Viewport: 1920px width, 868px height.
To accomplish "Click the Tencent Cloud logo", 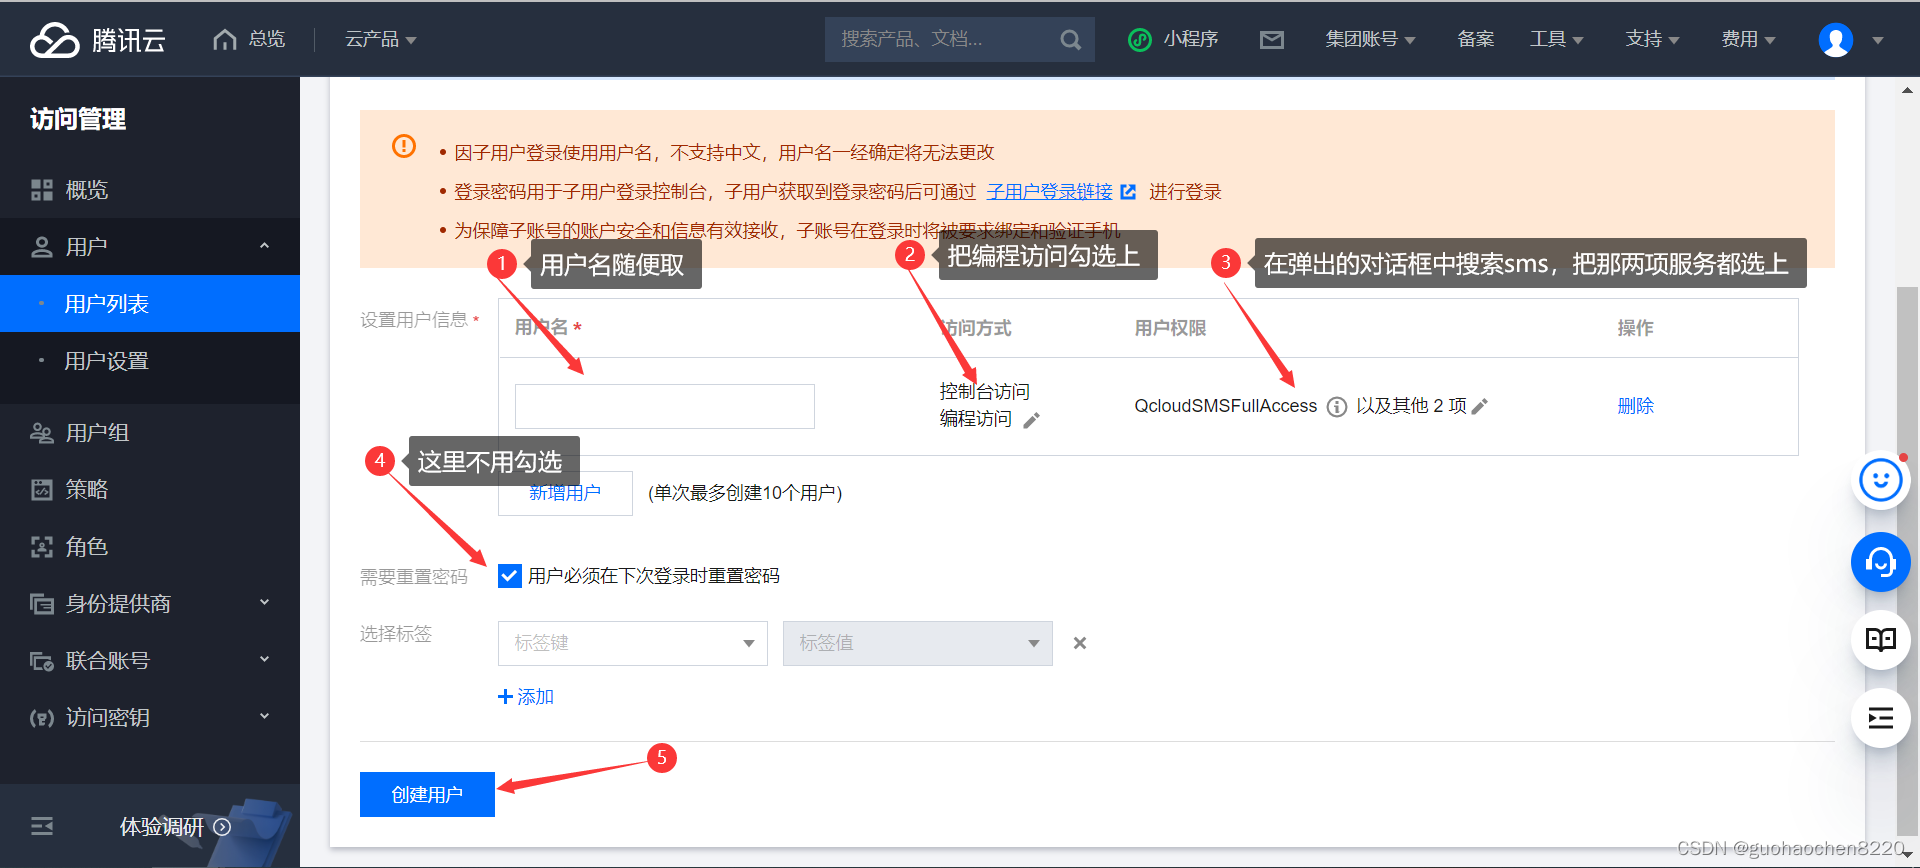I will coord(97,40).
